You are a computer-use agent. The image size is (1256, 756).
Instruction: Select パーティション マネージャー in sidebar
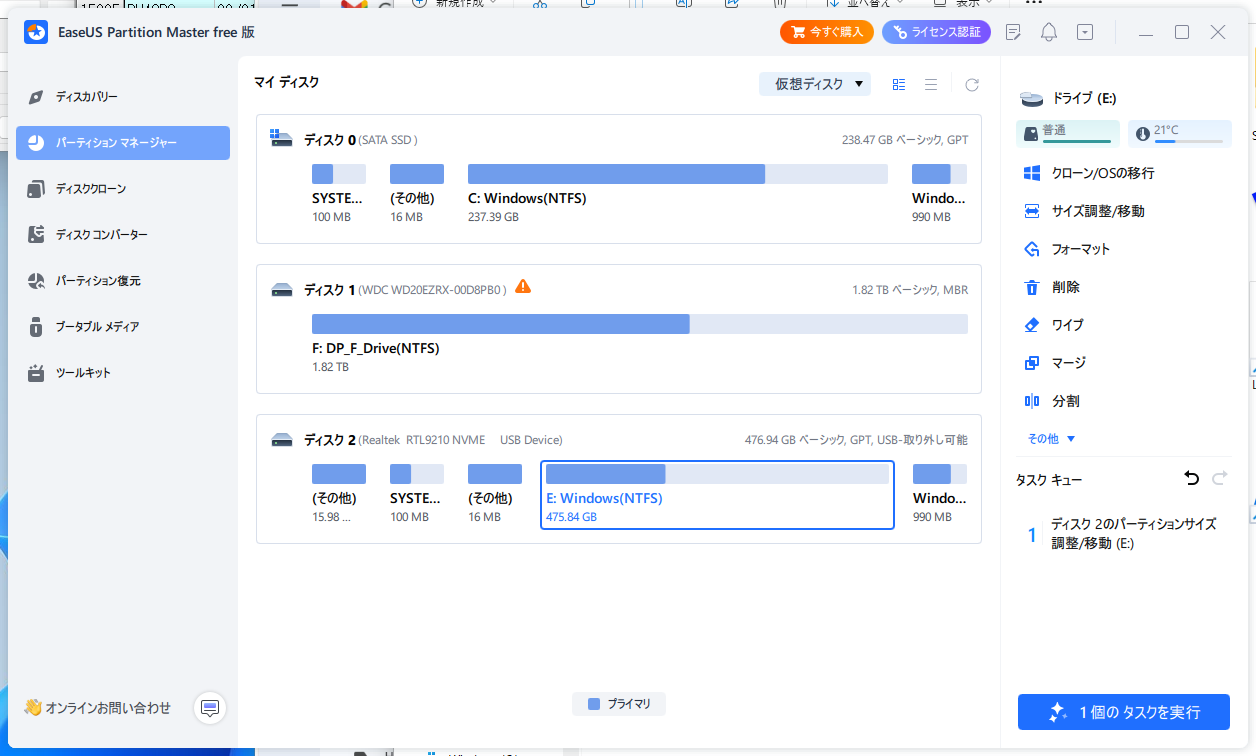point(123,143)
